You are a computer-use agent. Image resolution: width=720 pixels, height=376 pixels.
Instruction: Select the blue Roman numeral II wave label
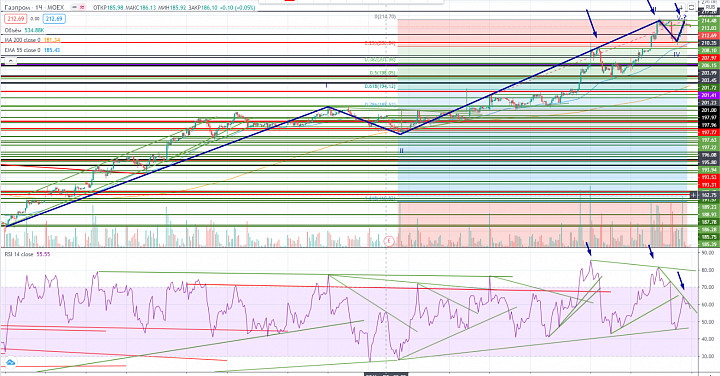[401, 151]
